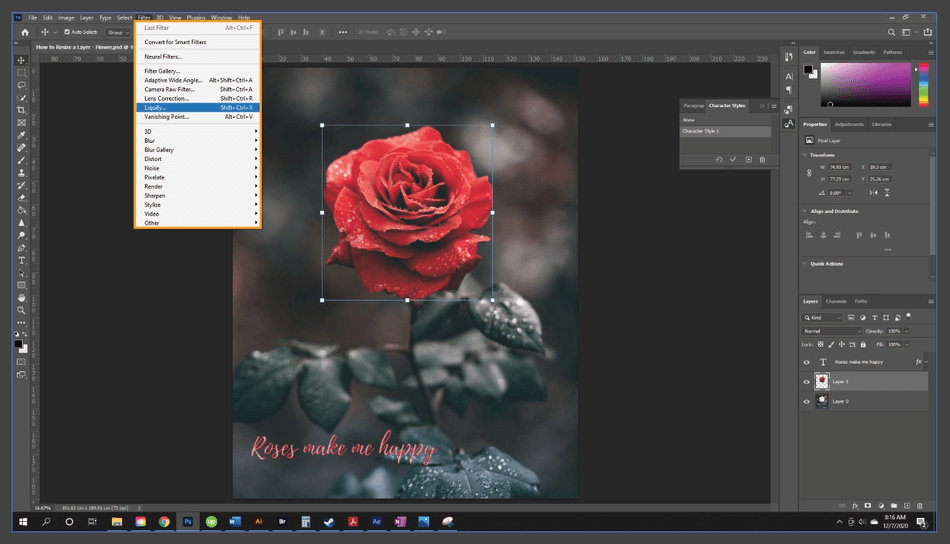Click the Zoom tool magnifier icon
950x544 pixels.
coord(21,310)
